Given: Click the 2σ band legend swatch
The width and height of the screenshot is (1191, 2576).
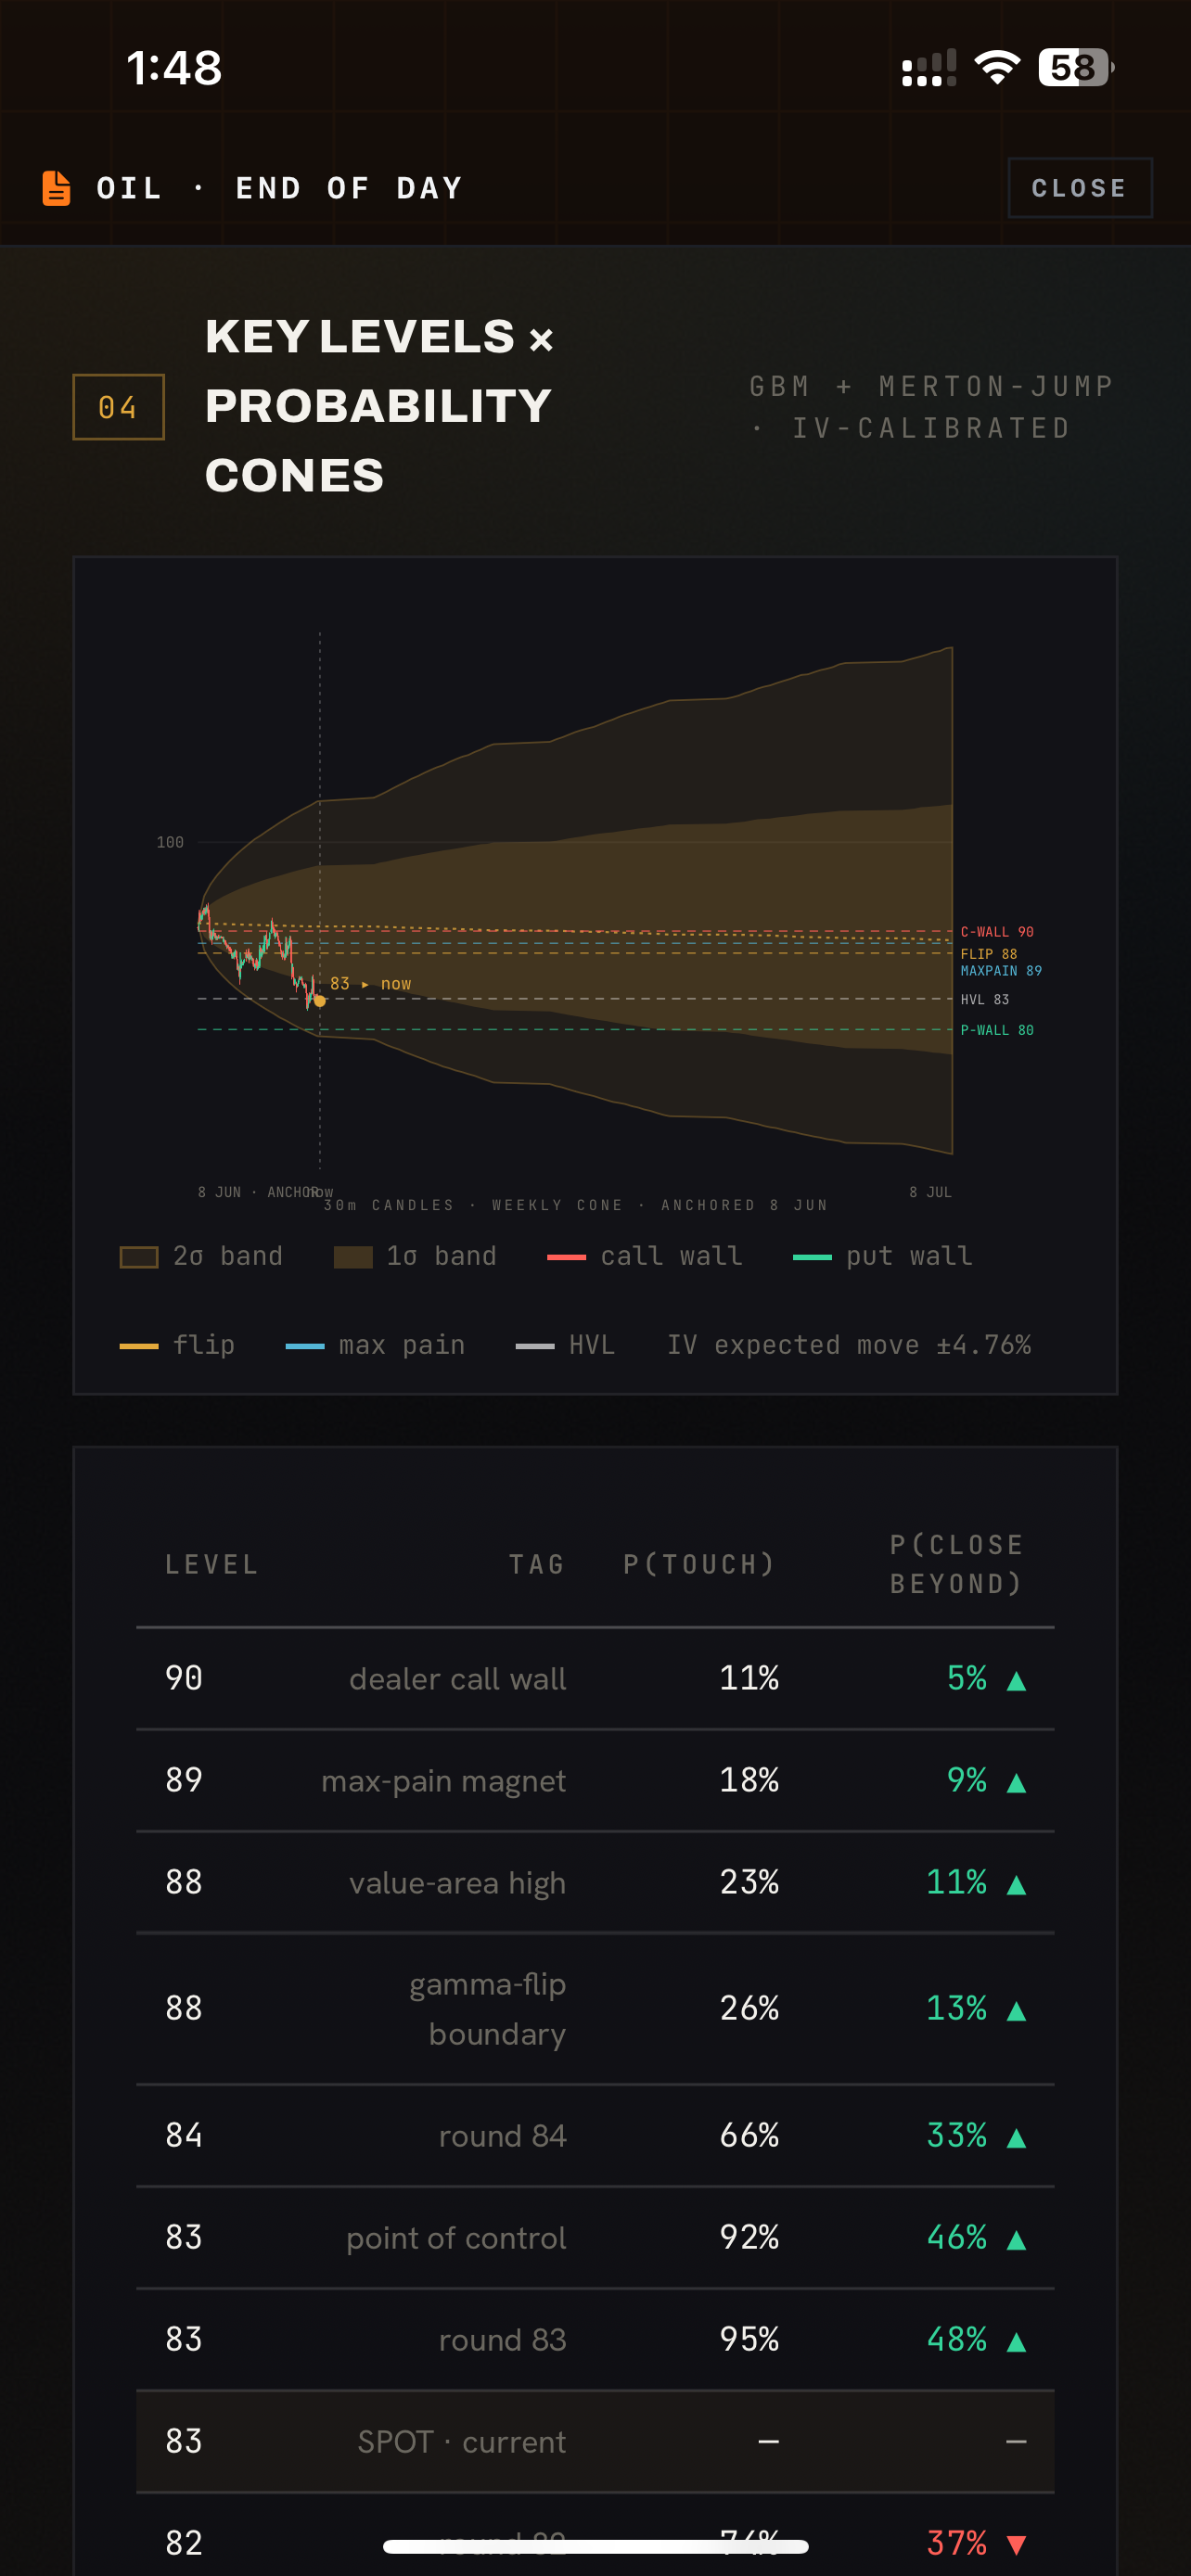Looking at the screenshot, I should [139, 1257].
